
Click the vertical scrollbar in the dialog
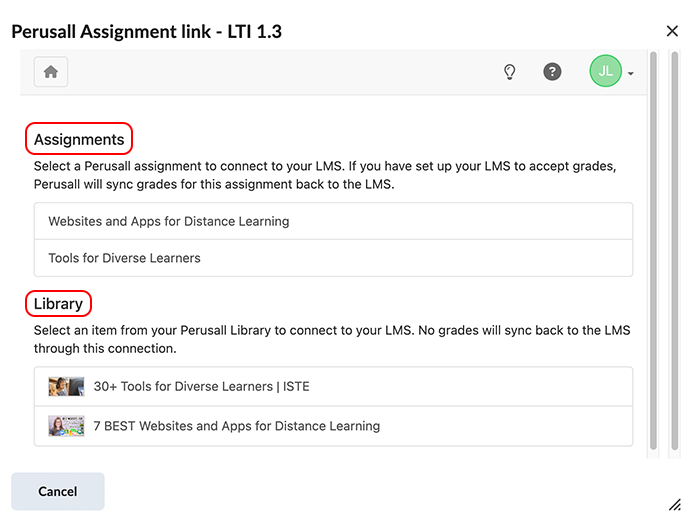tap(653, 250)
